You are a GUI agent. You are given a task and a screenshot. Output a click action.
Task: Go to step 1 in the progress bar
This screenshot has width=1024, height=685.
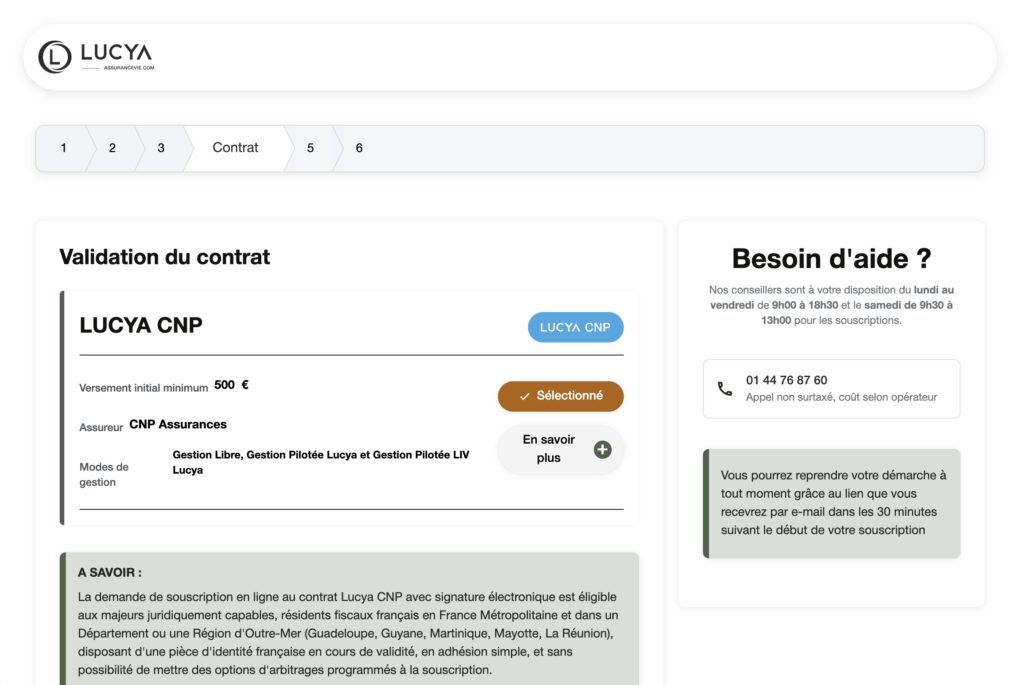click(63, 148)
